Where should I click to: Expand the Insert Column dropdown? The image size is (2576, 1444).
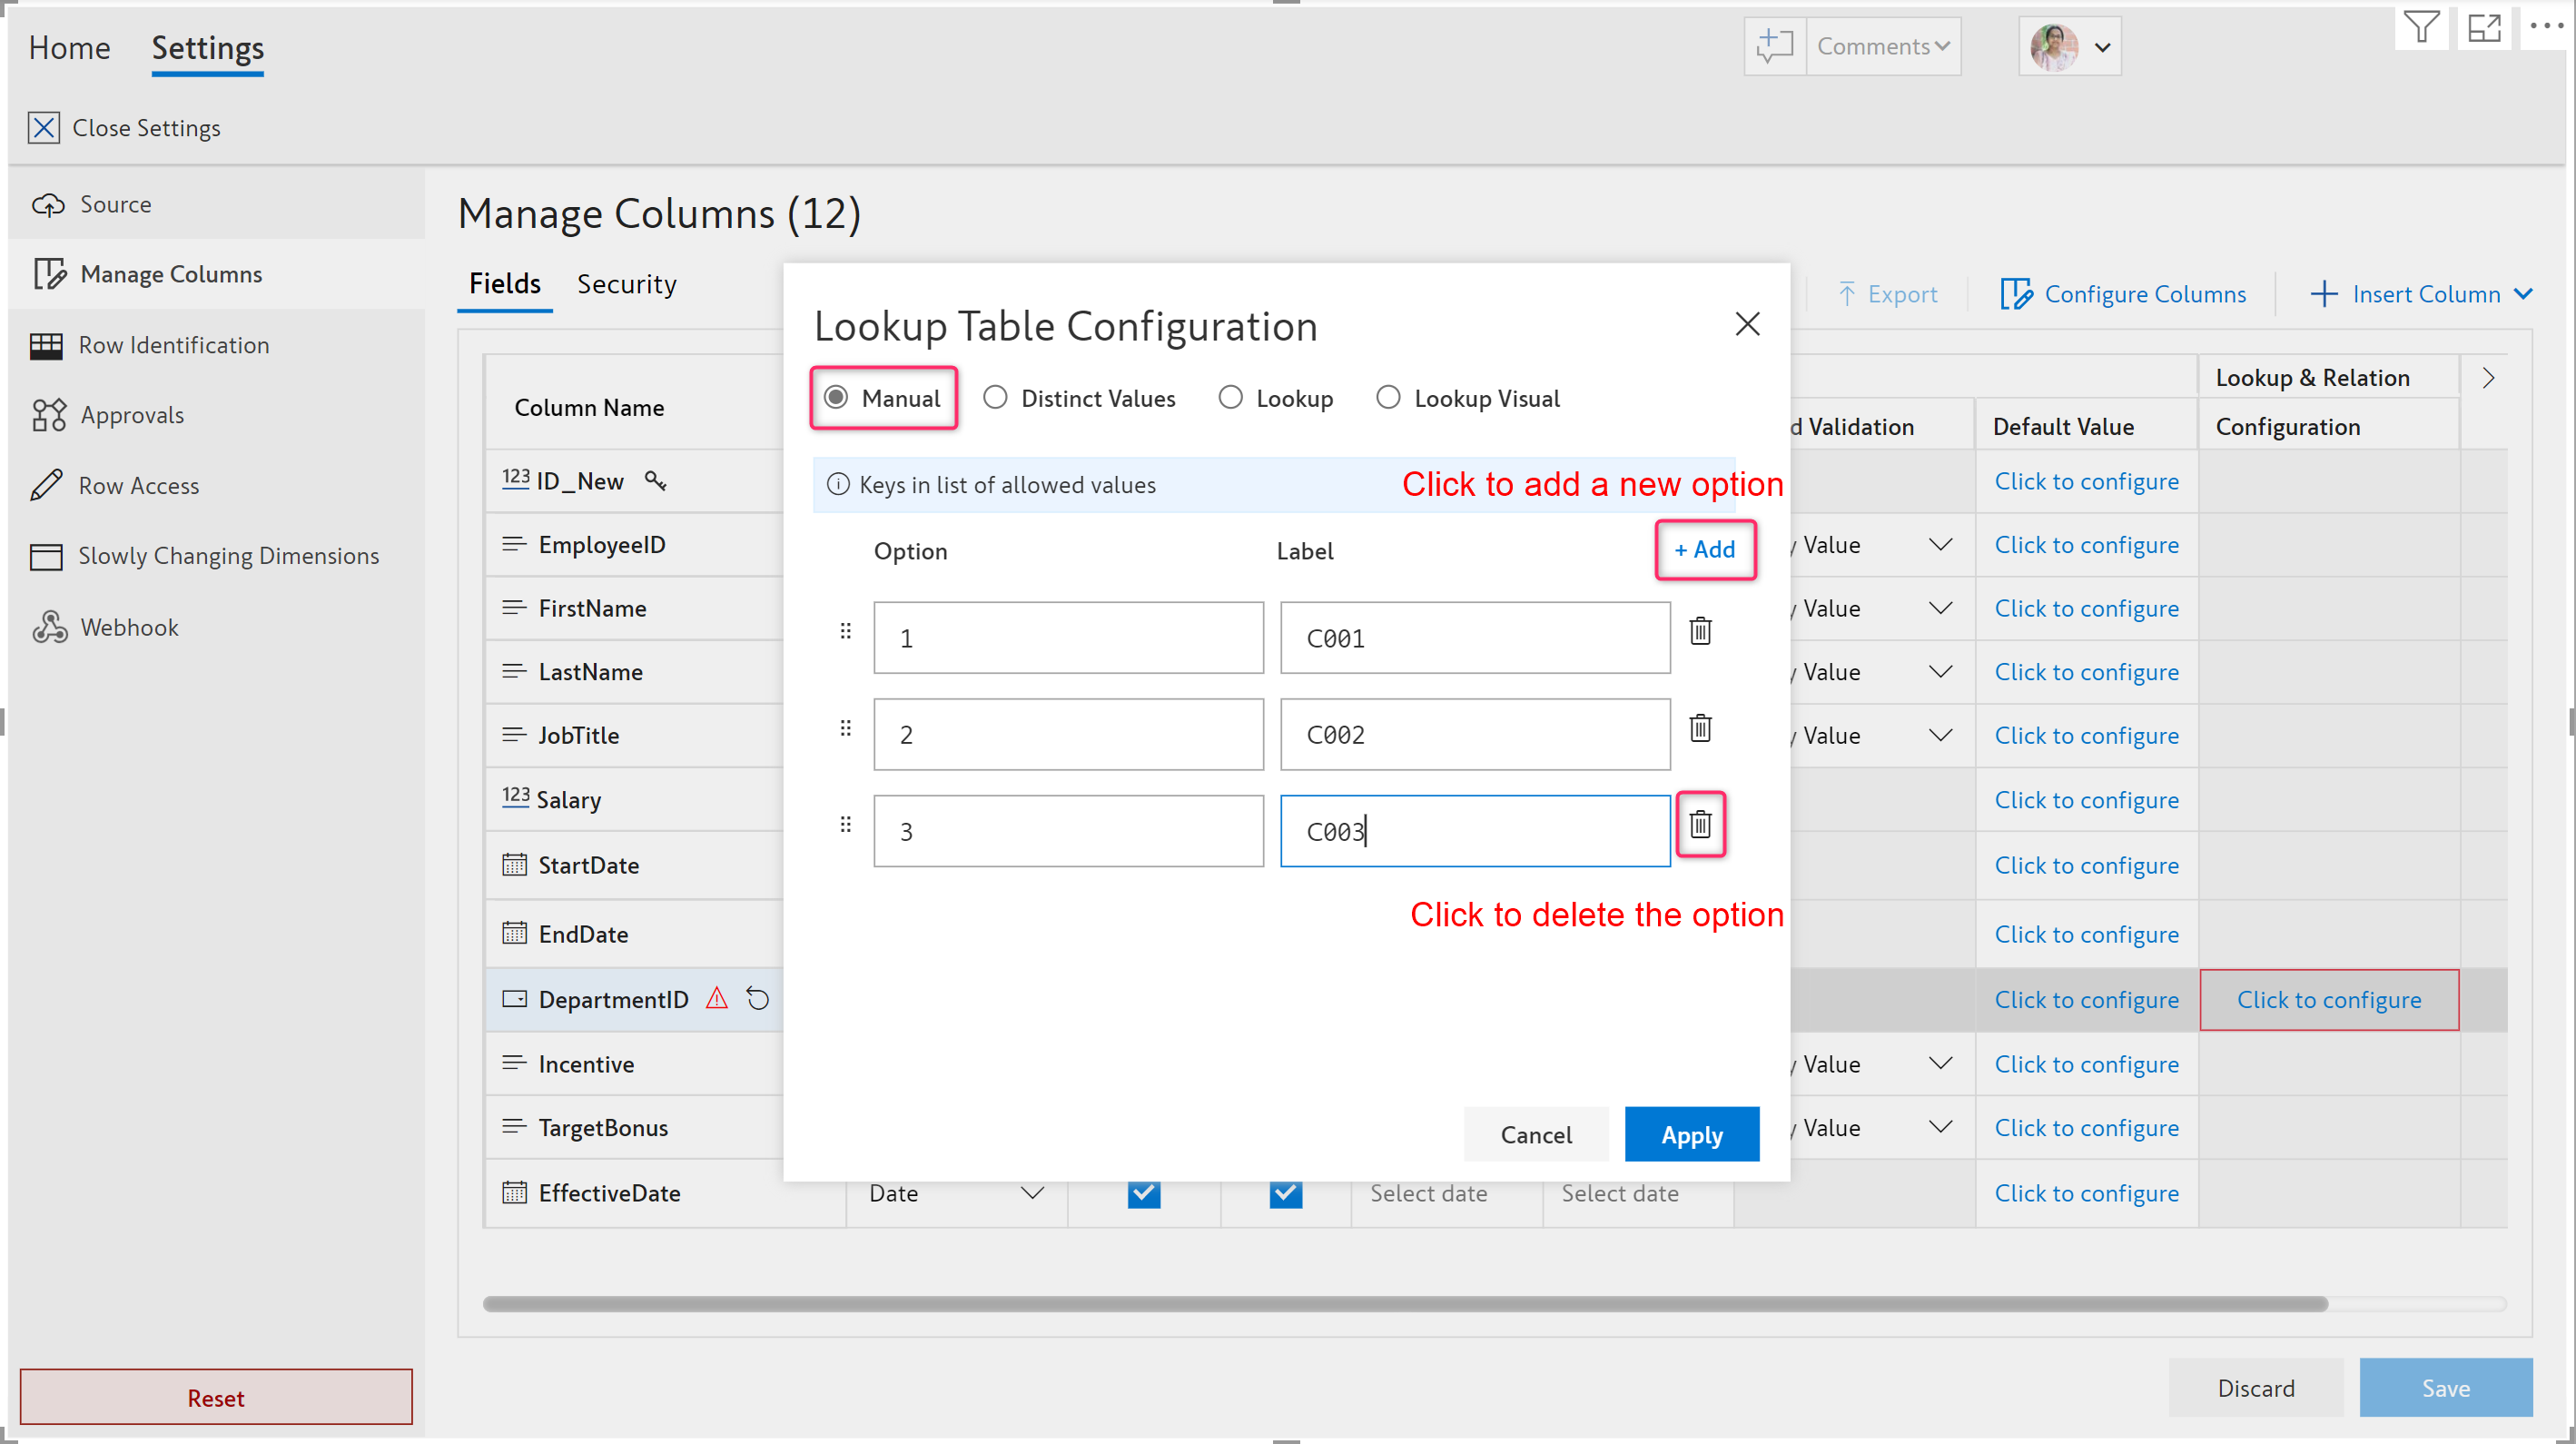[x=2523, y=294]
